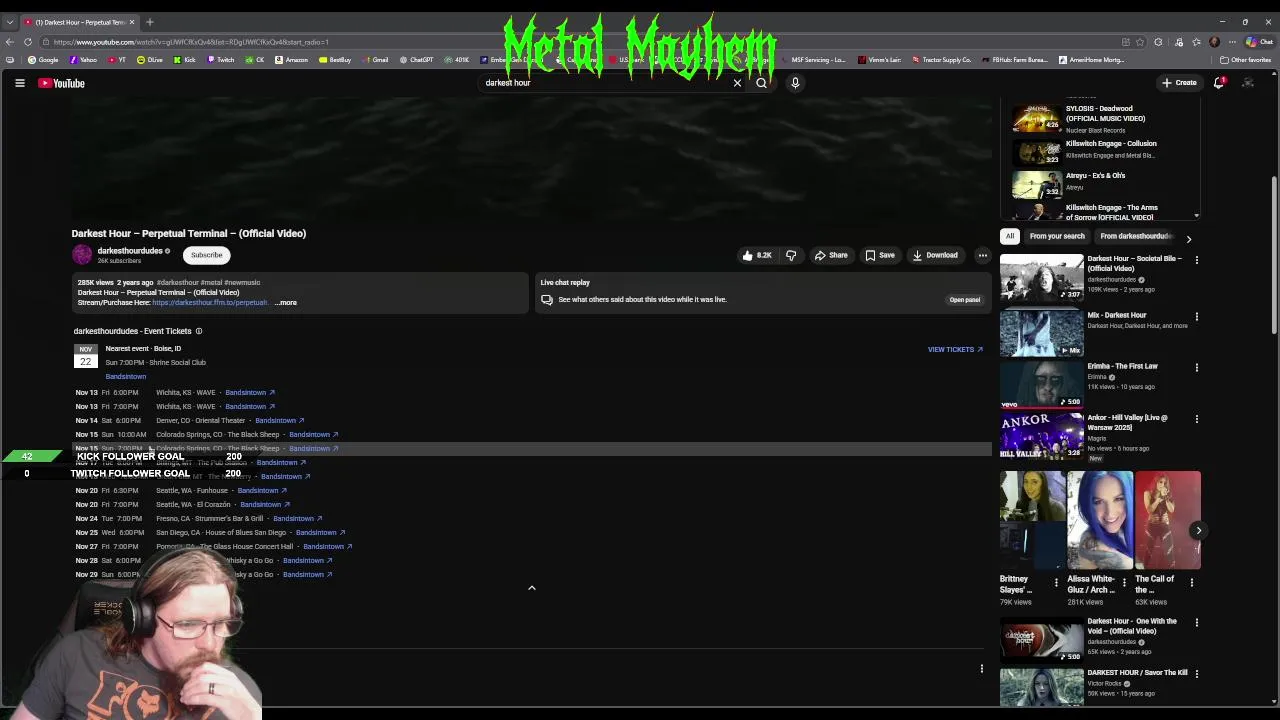Download the video
The height and width of the screenshot is (720, 1280).
click(x=935, y=255)
